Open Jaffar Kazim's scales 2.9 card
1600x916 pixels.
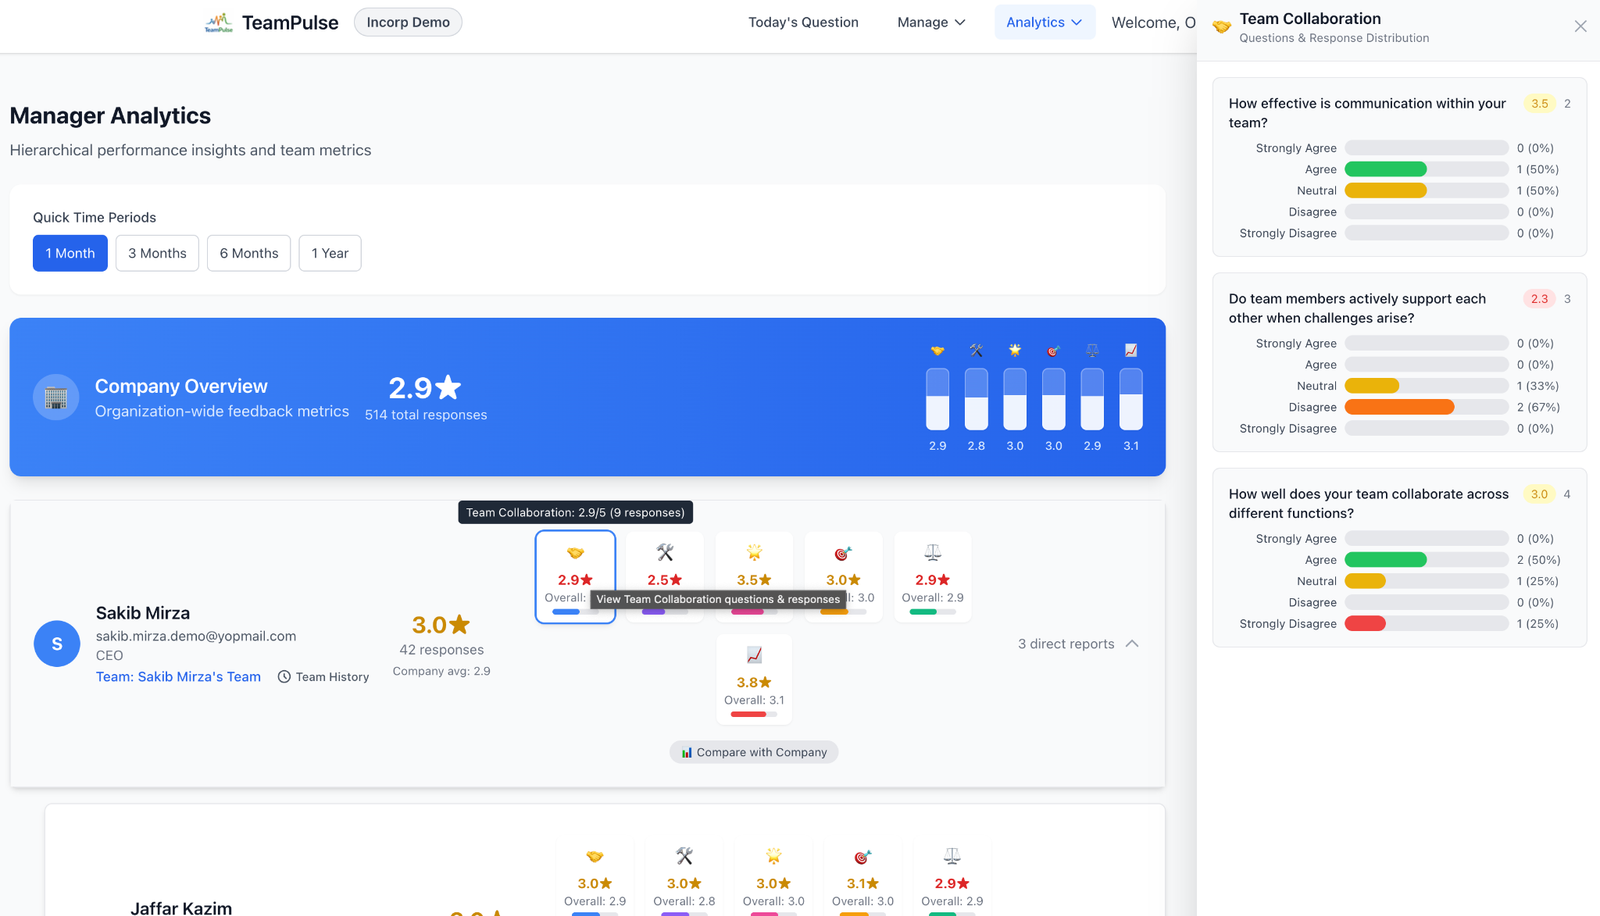(x=952, y=877)
